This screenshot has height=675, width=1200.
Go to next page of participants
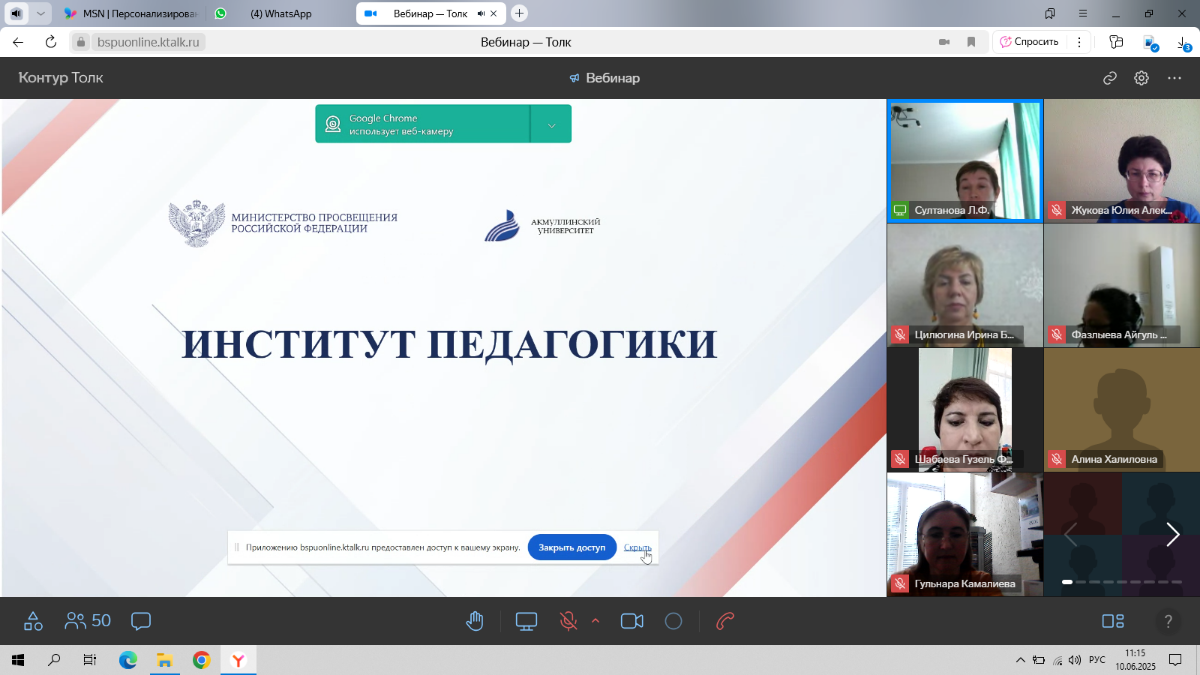1173,535
